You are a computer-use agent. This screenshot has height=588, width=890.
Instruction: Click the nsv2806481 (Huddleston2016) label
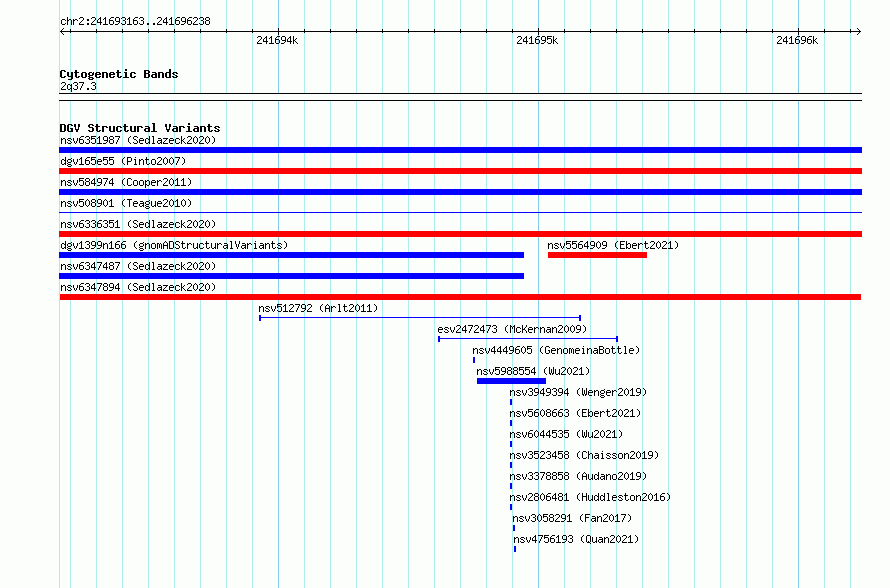pos(590,497)
